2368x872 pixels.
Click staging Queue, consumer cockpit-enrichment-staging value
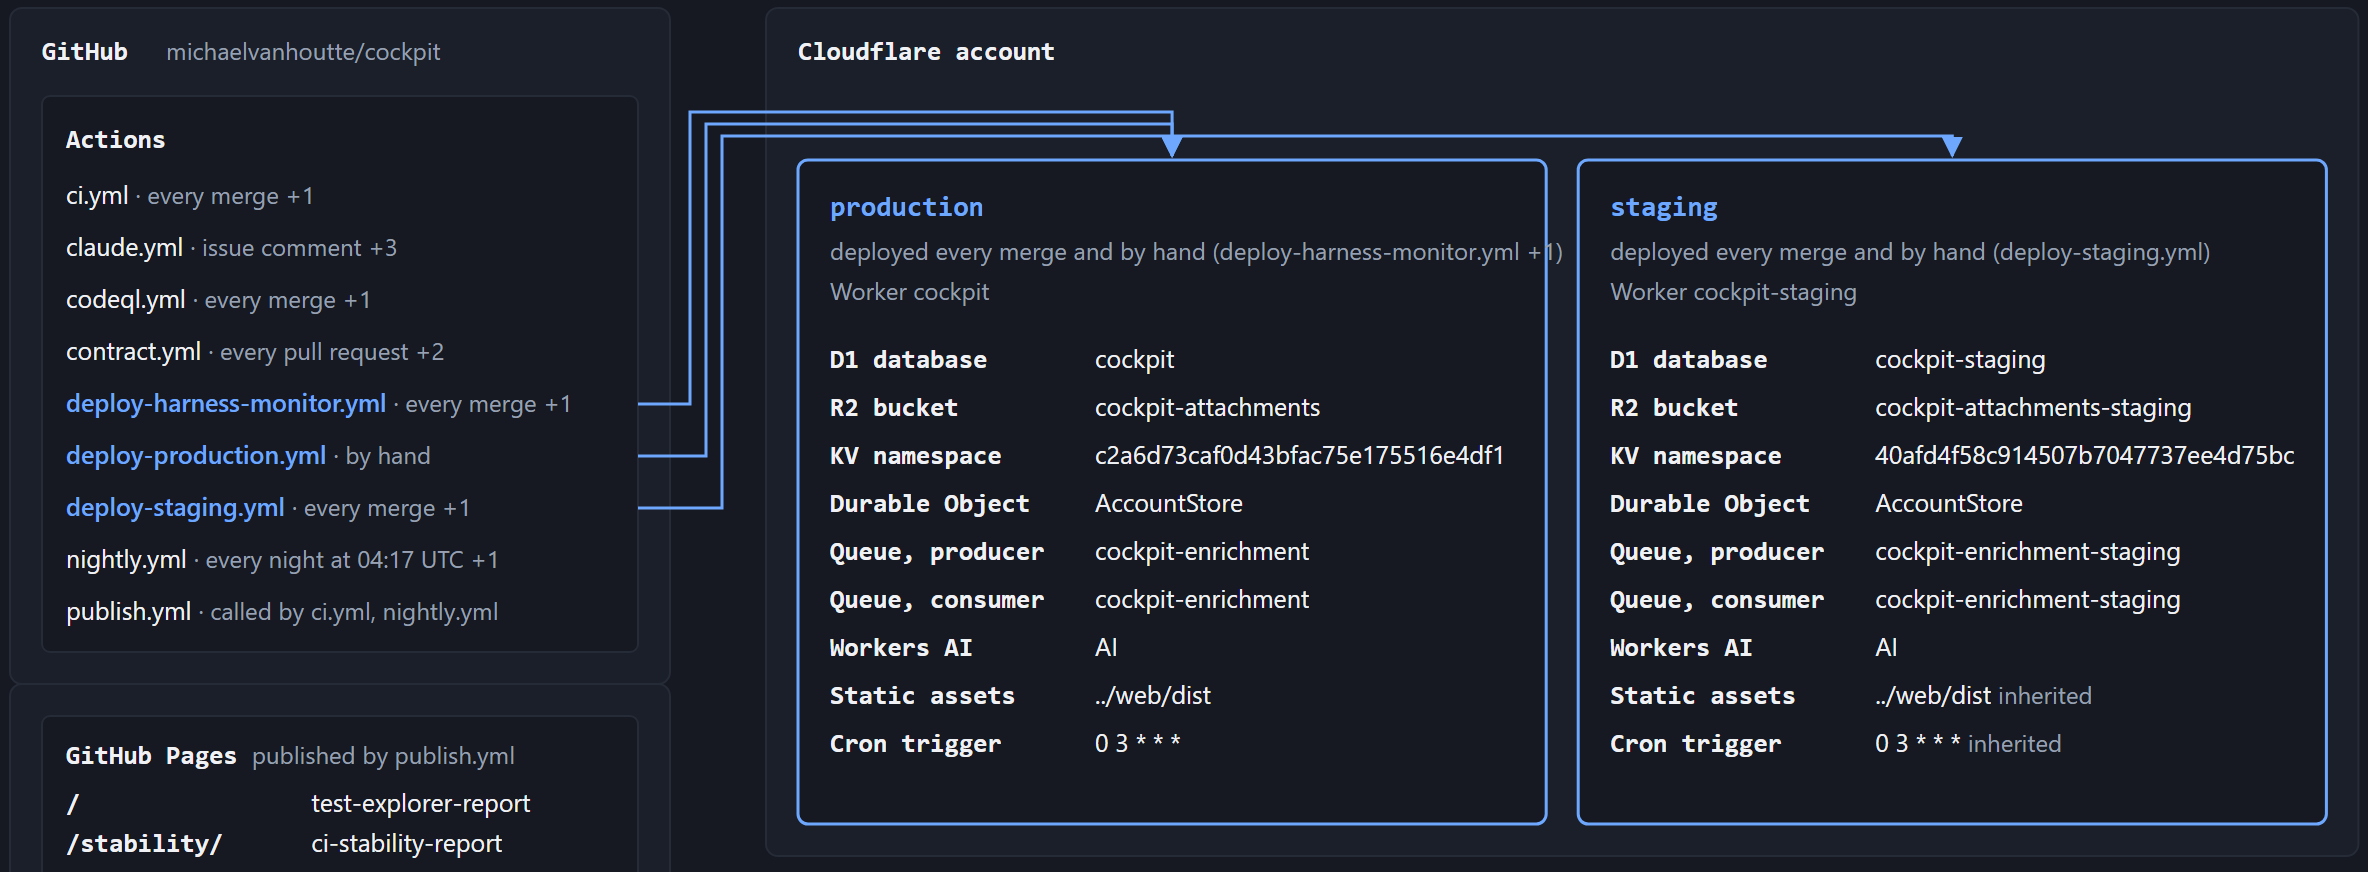pos(2027,600)
